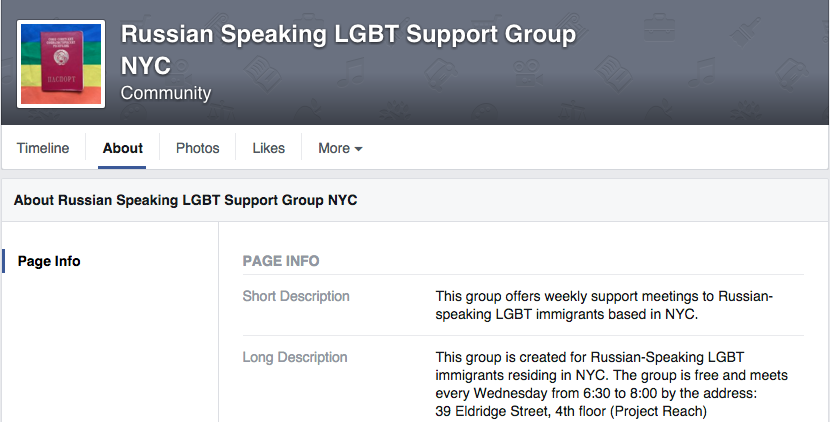Viewport: 830px width, 422px height.
Task: Click the passport profile picture thumbnail
Action: click(x=63, y=62)
